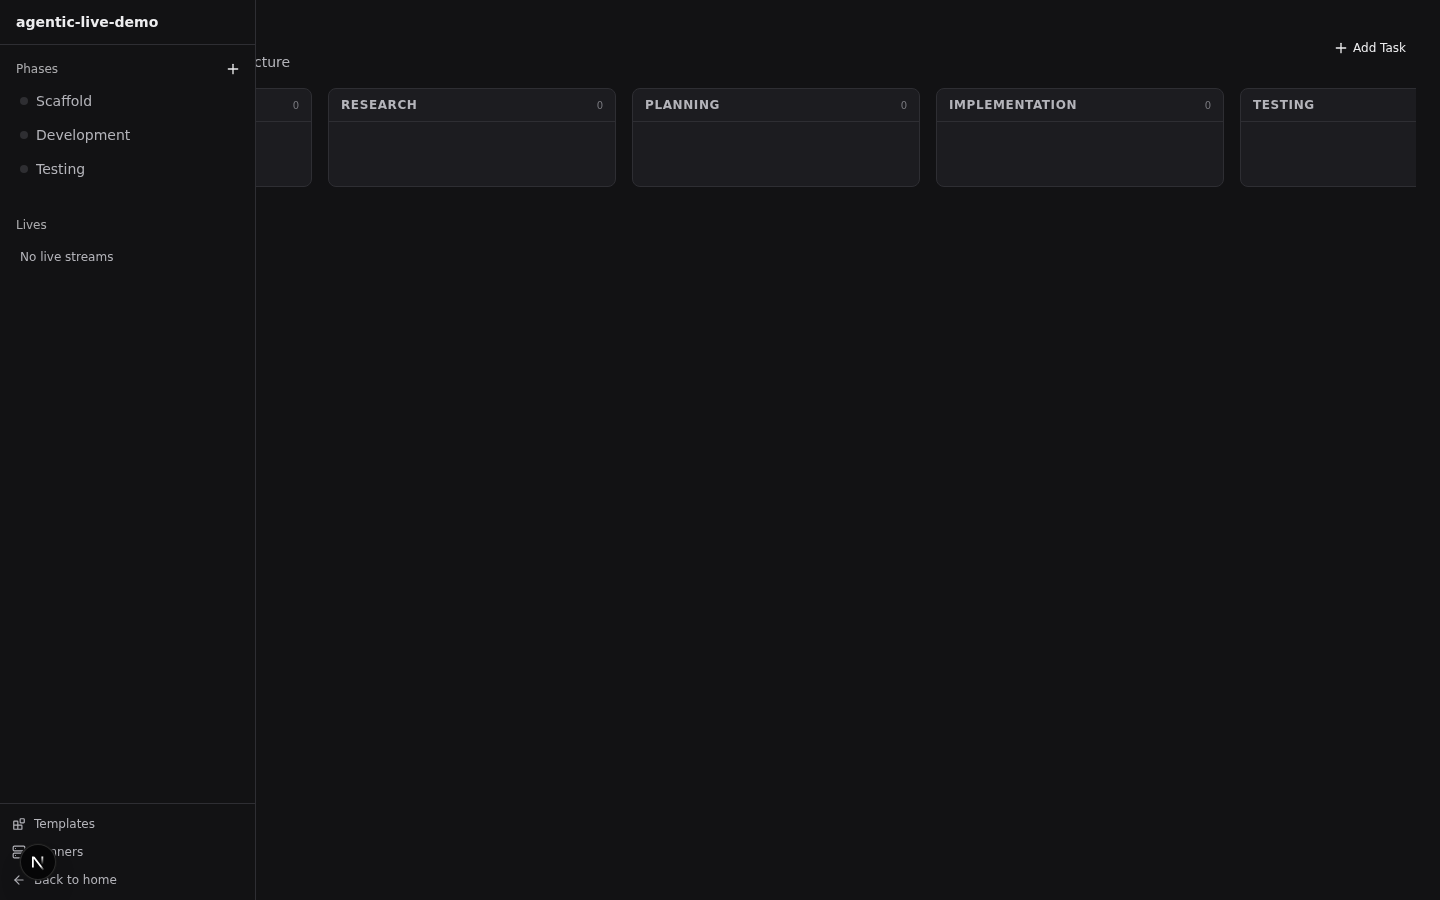This screenshot has height=900, width=1440.
Task: Click the status dot next to Development
Action: click(x=24, y=135)
